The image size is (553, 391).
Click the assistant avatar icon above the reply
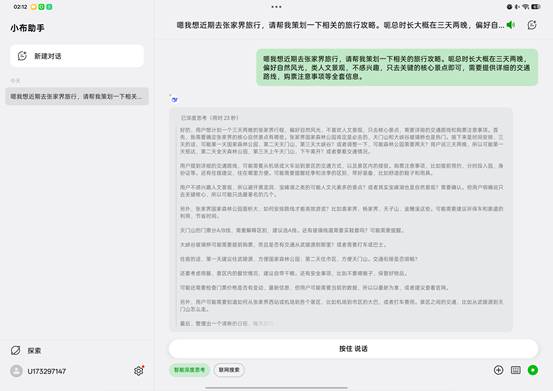pos(174,100)
